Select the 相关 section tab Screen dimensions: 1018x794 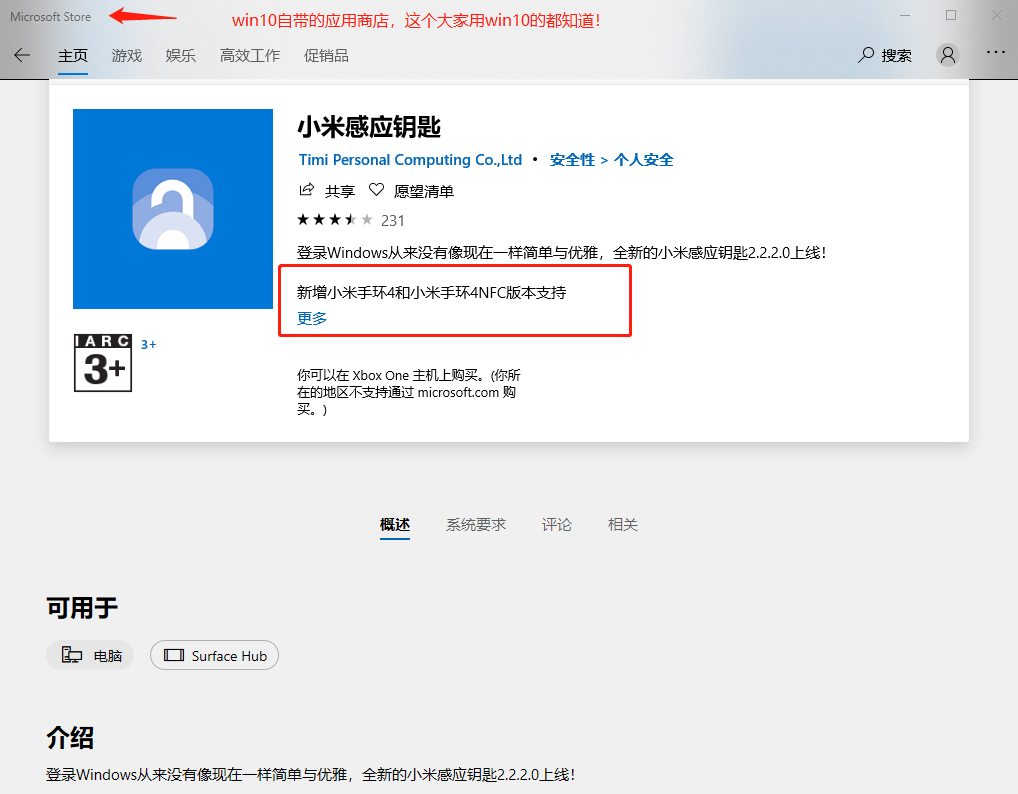click(x=623, y=525)
